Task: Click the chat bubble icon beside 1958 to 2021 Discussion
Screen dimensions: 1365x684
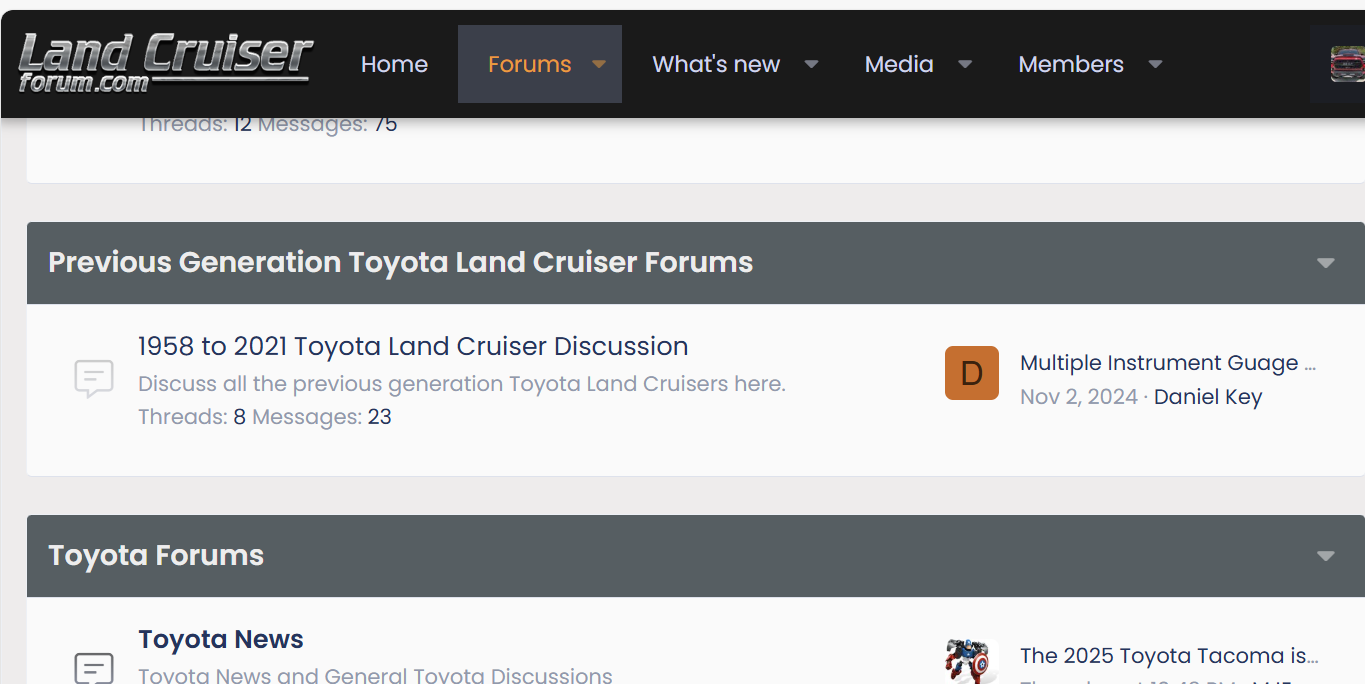Action: 94,379
